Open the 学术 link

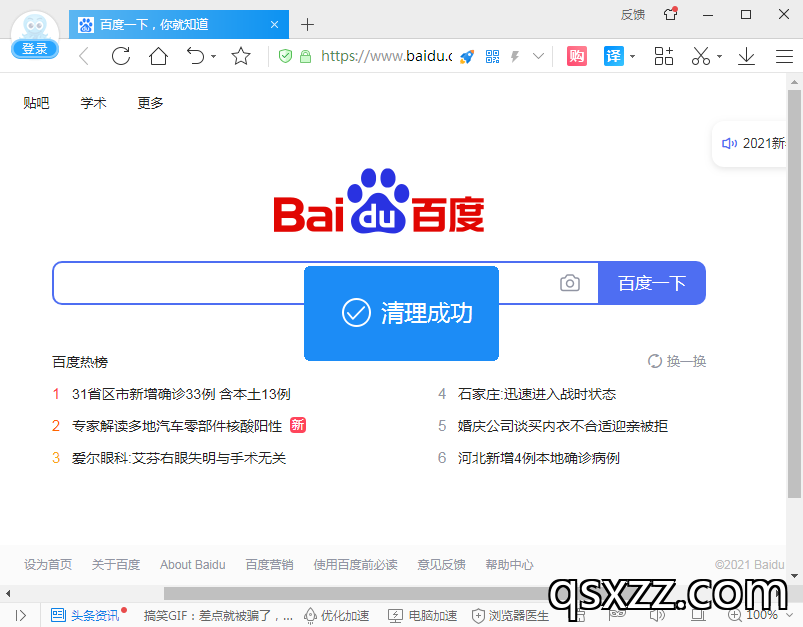tap(93, 103)
